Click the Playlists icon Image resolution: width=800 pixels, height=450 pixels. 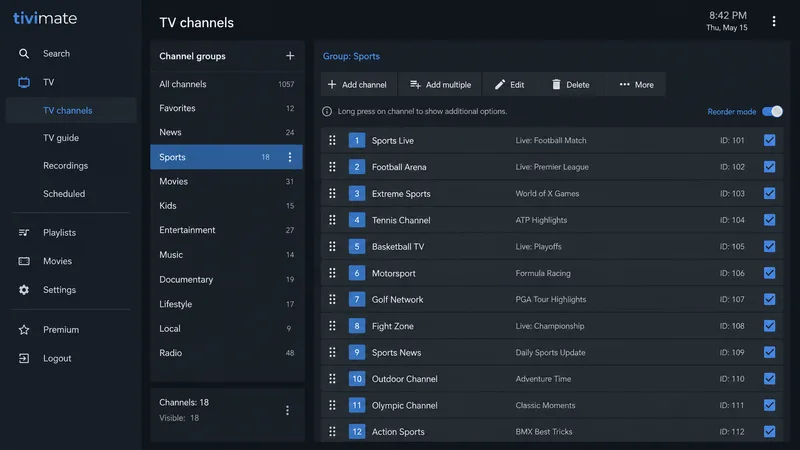[x=24, y=233]
